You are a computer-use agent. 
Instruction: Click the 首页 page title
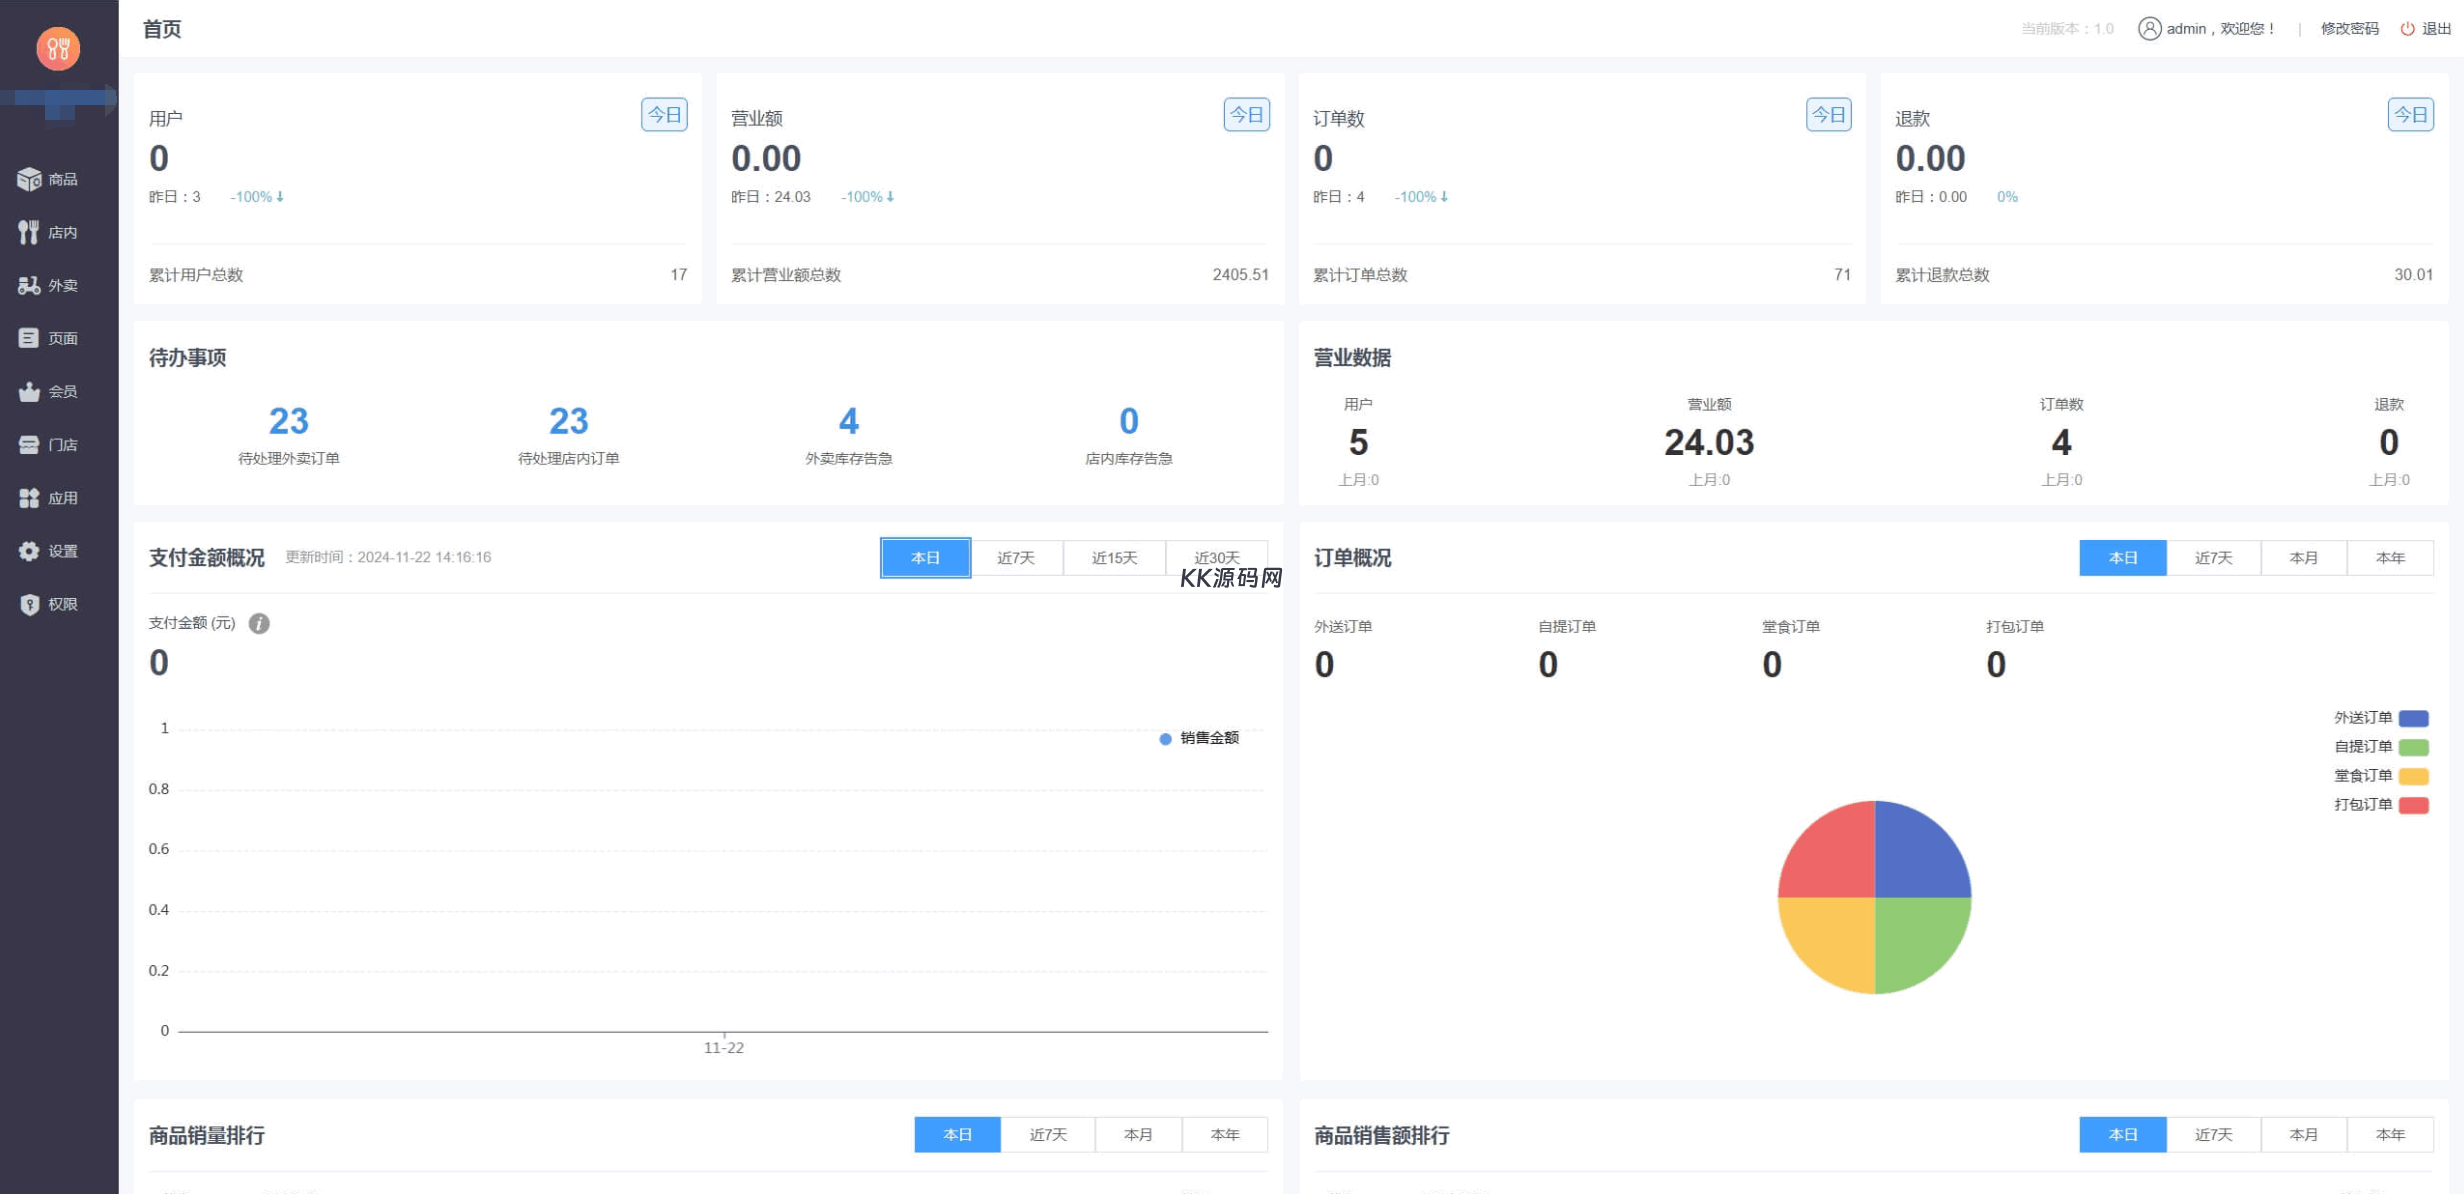tap(162, 29)
